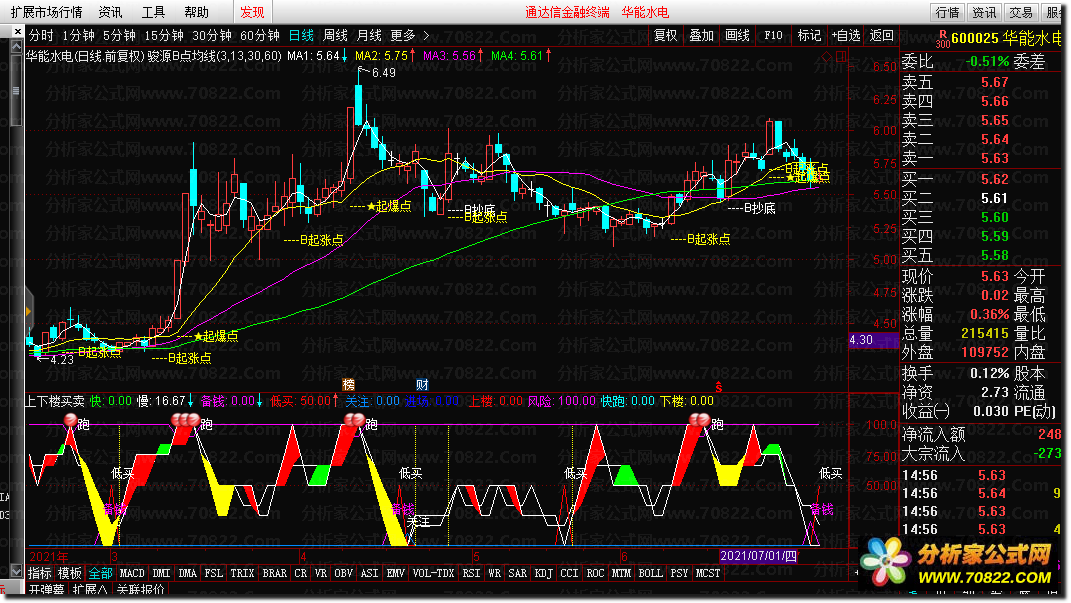Click the 叠加 overlay button

tap(701, 35)
